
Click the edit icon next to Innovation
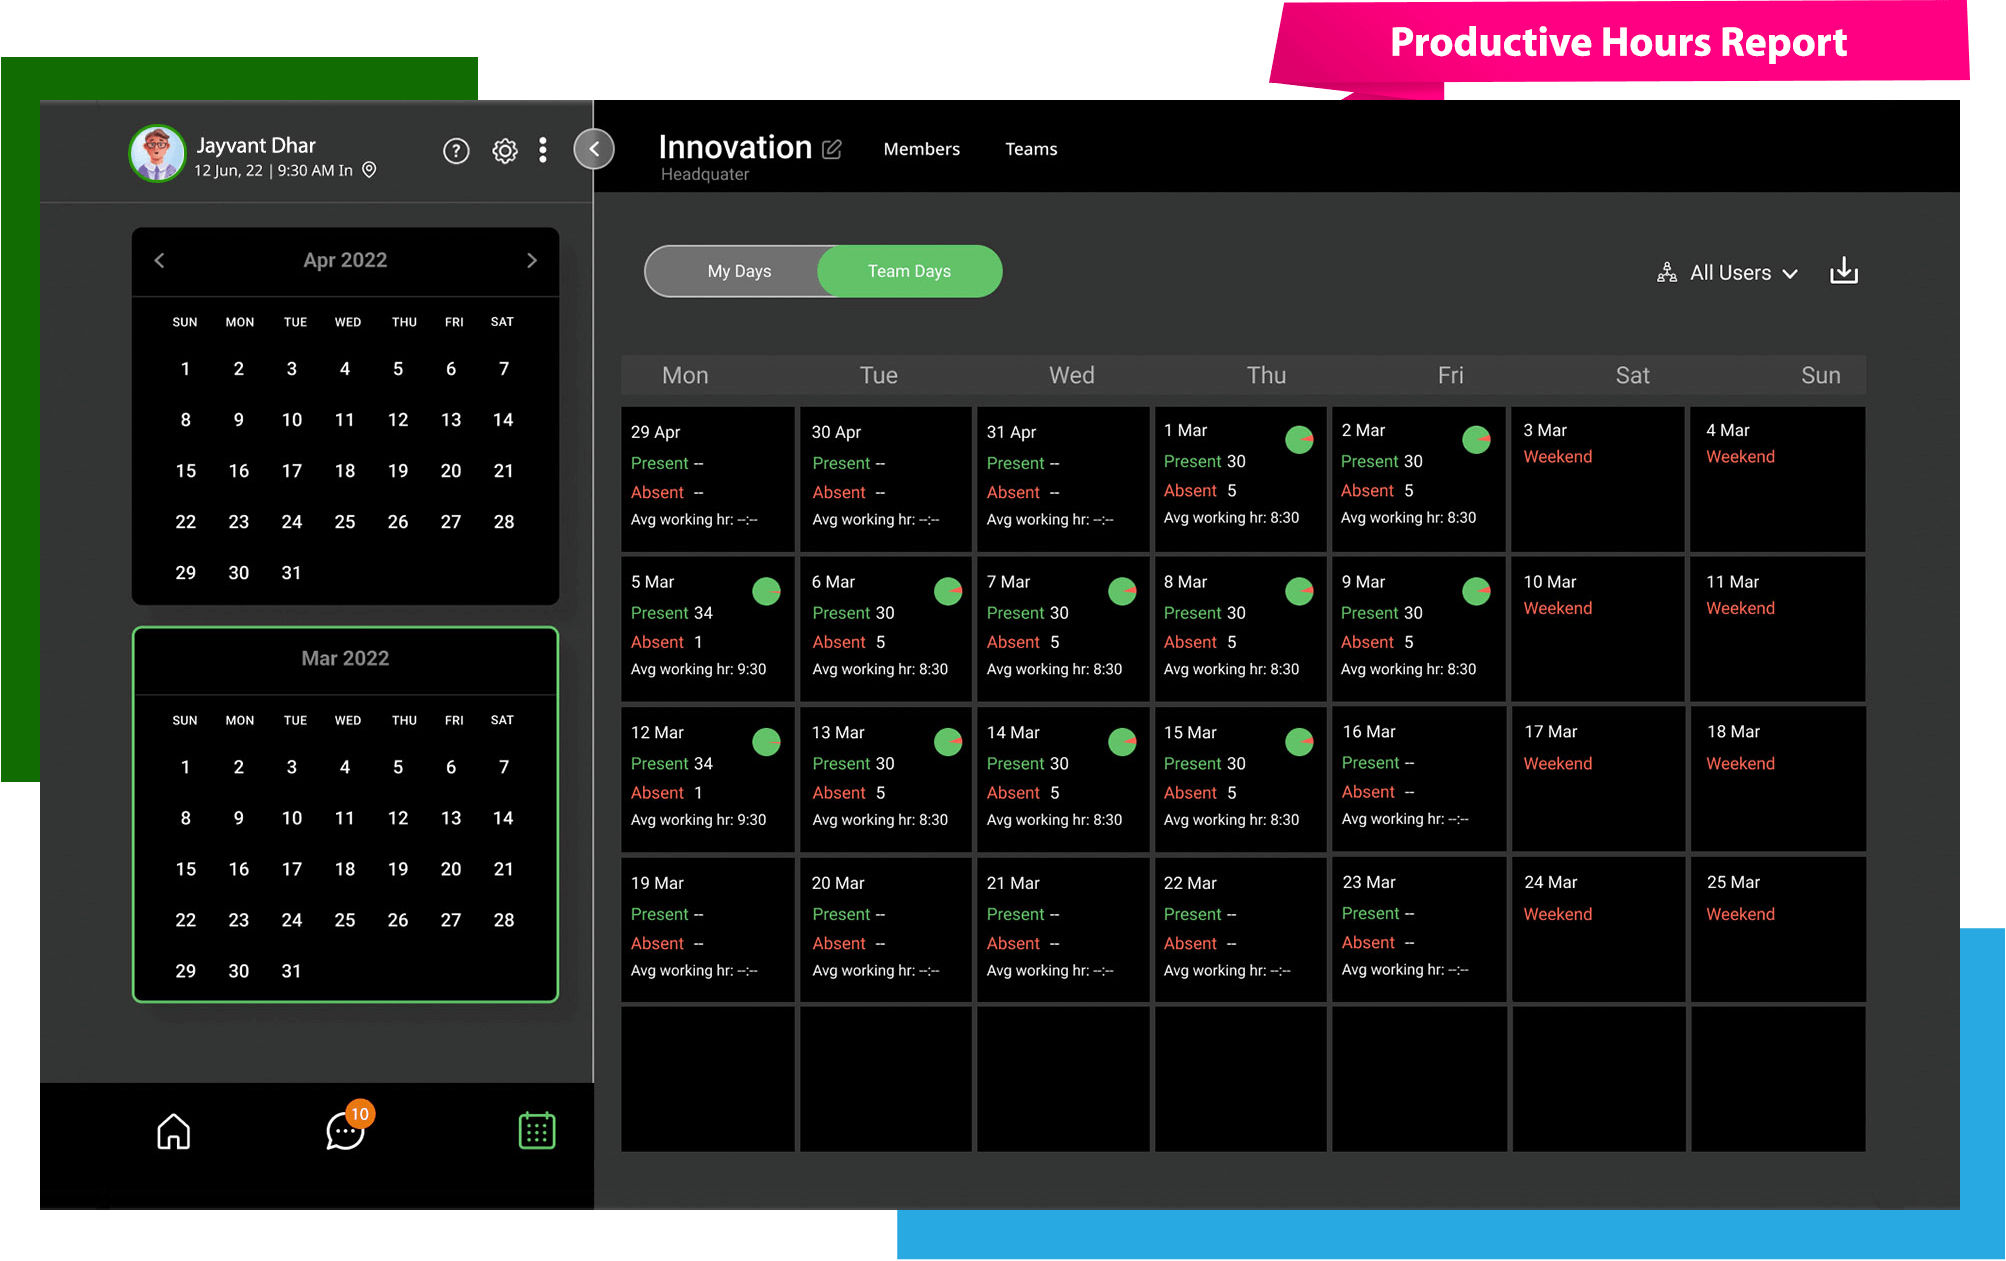click(832, 150)
